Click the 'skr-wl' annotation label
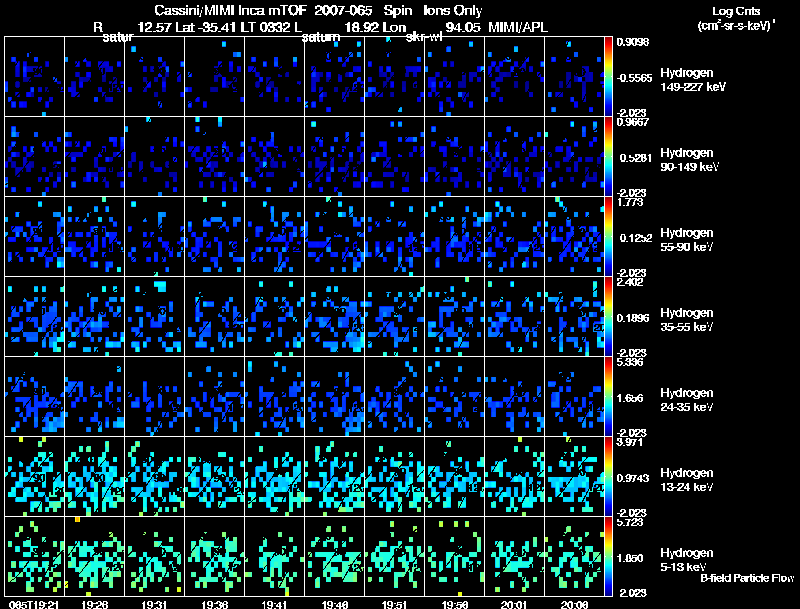800x609 pixels. pos(423,37)
